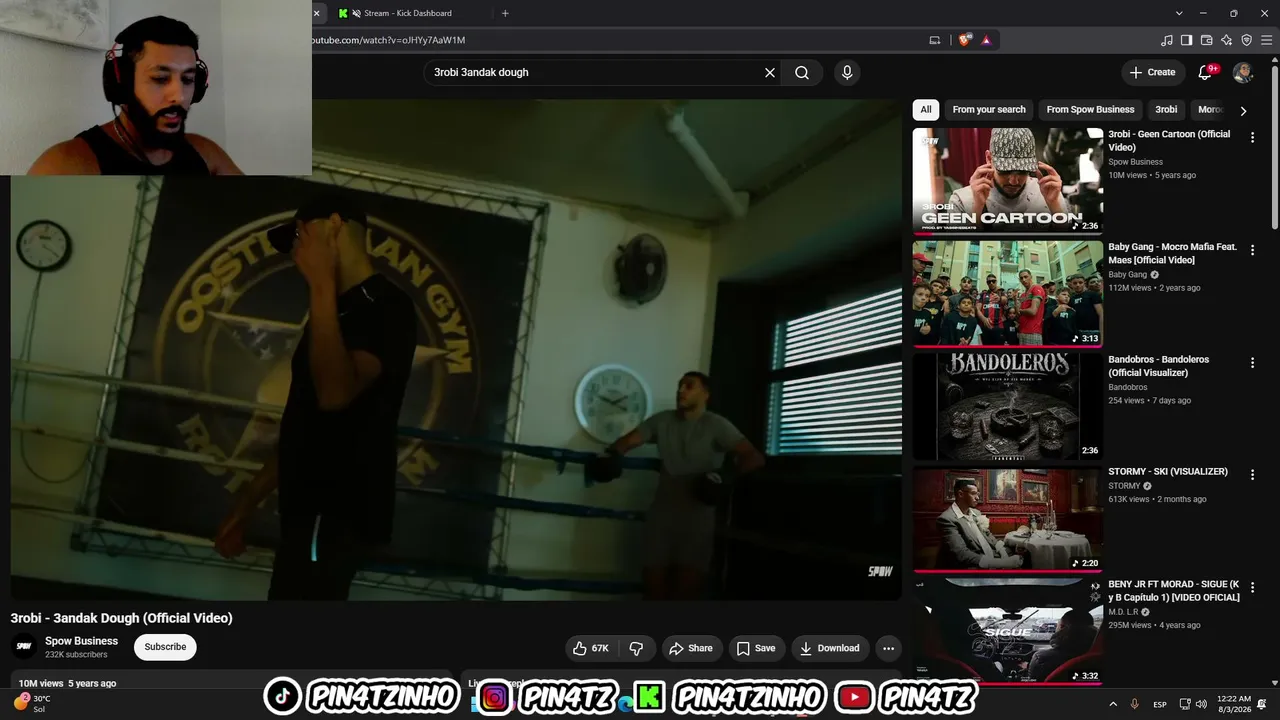1280x720 pixels.
Task: Show more filter chips with the arrow
Action: (x=1243, y=111)
